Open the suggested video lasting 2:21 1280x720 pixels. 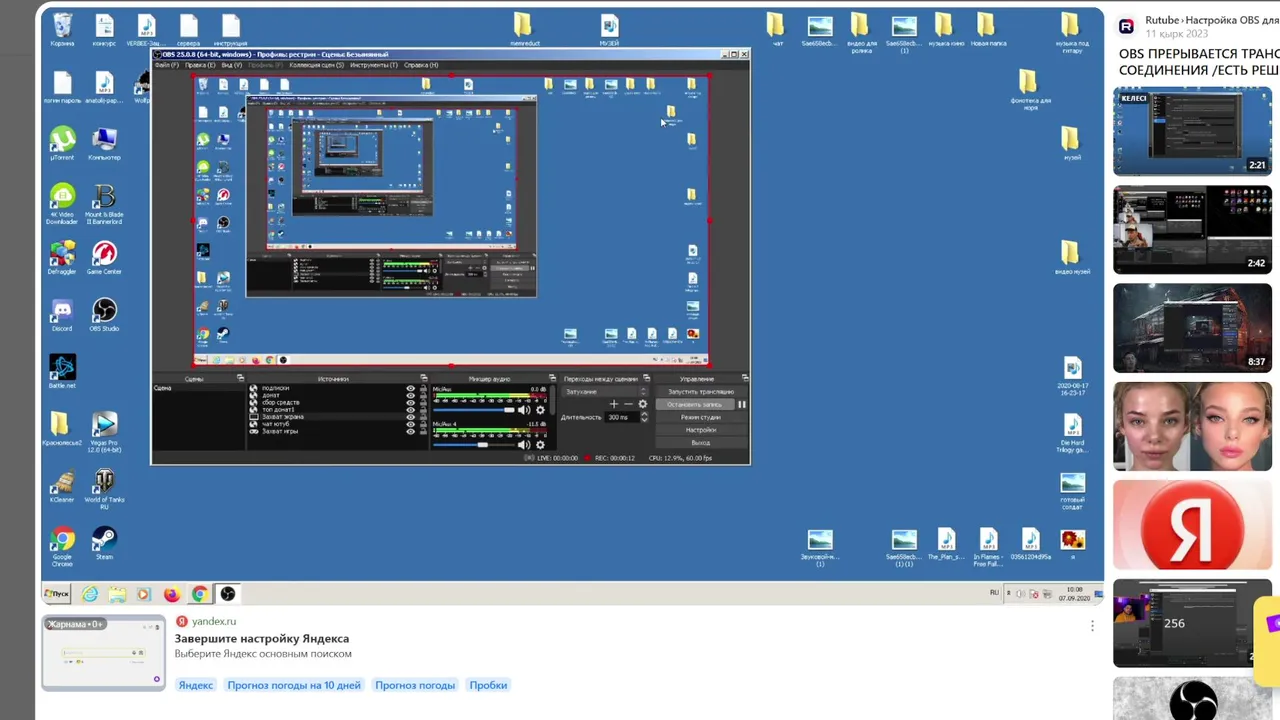tap(1192, 131)
